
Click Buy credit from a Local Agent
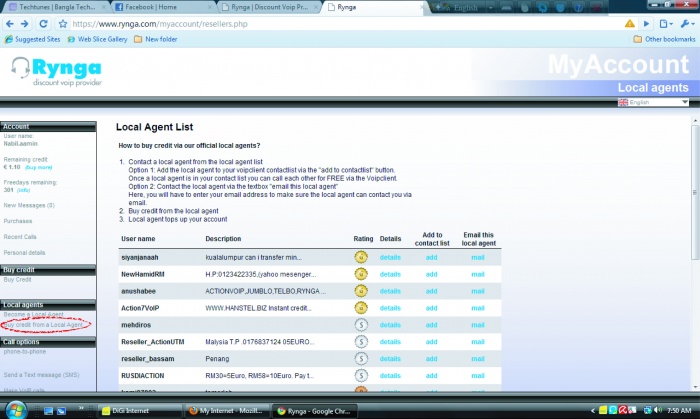[x=43, y=325]
